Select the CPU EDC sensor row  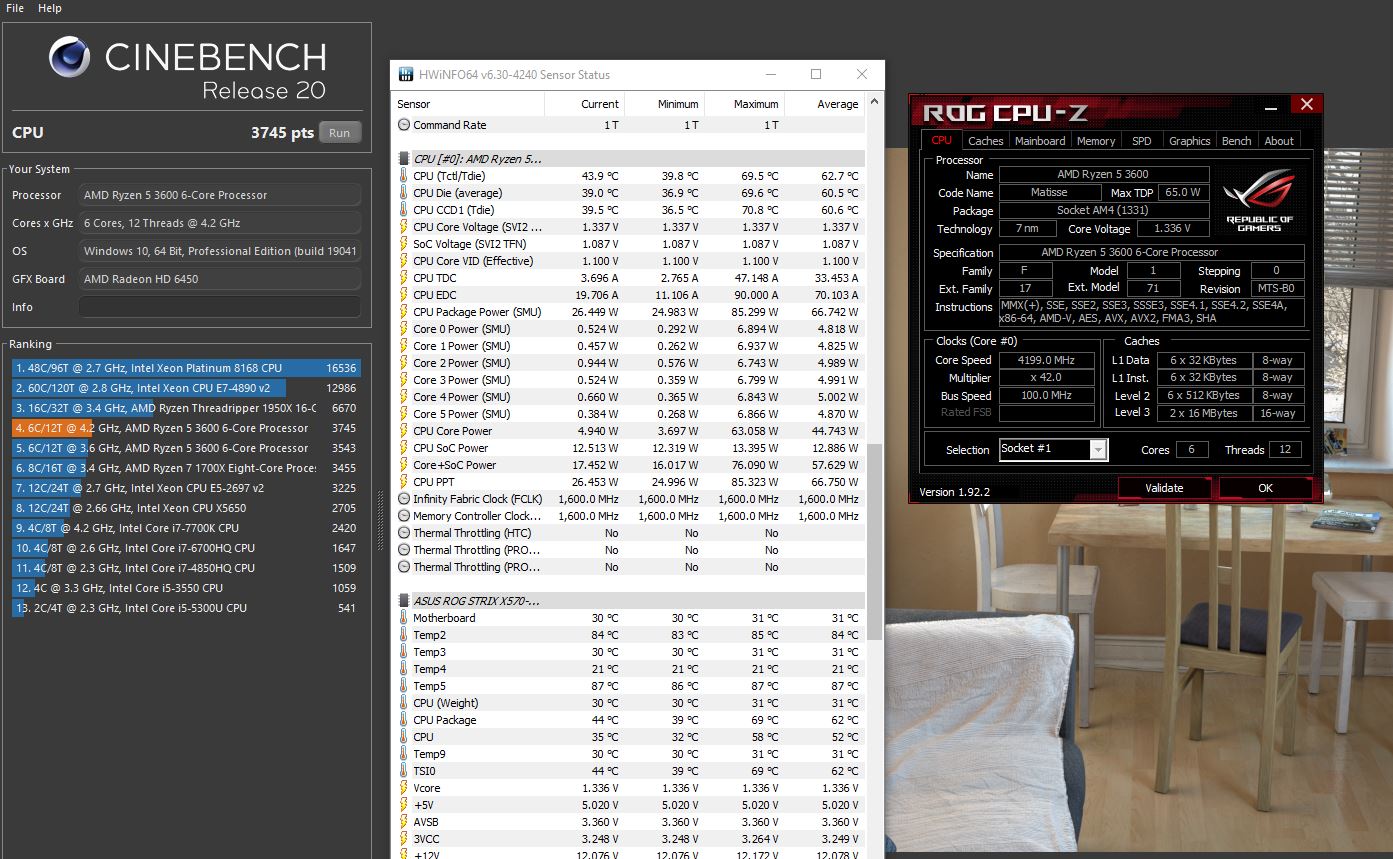point(628,295)
